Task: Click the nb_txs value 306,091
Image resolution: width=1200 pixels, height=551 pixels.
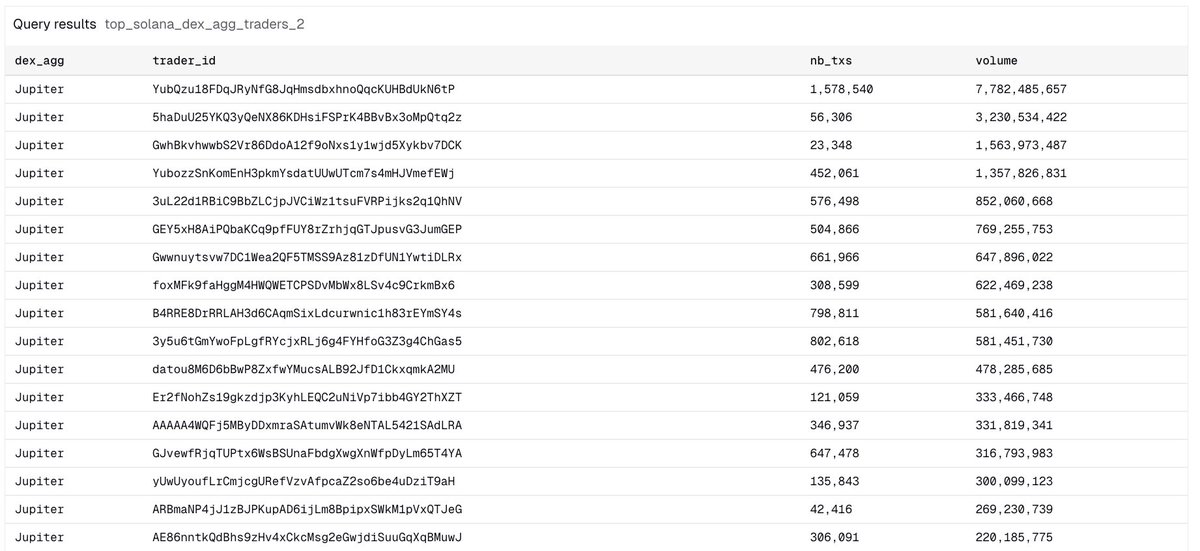Action: pos(835,537)
